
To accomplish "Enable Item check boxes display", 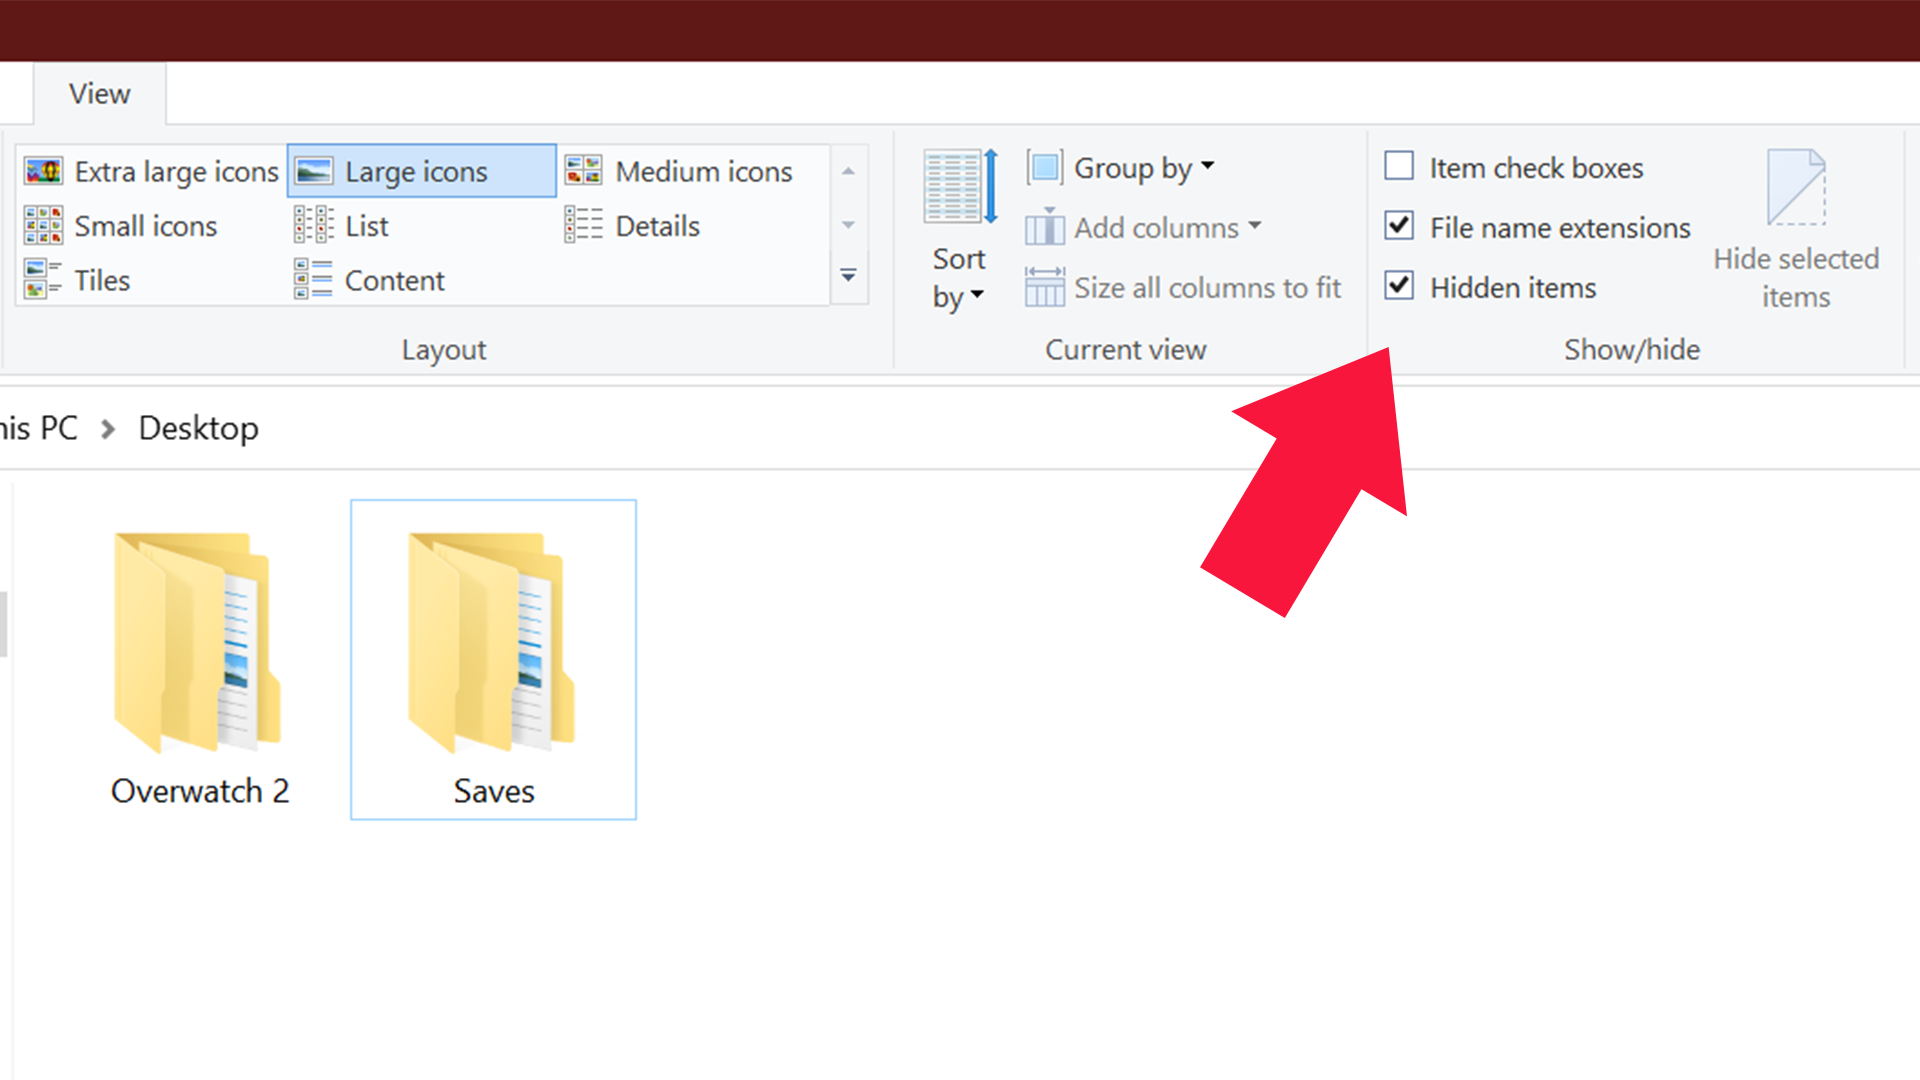I will (x=1399, y=166).
